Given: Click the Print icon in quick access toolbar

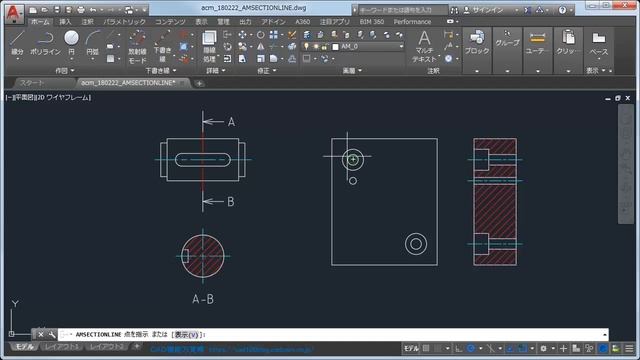Looking at the screenshot, I should pyautogui.click(x=81, y=10).
